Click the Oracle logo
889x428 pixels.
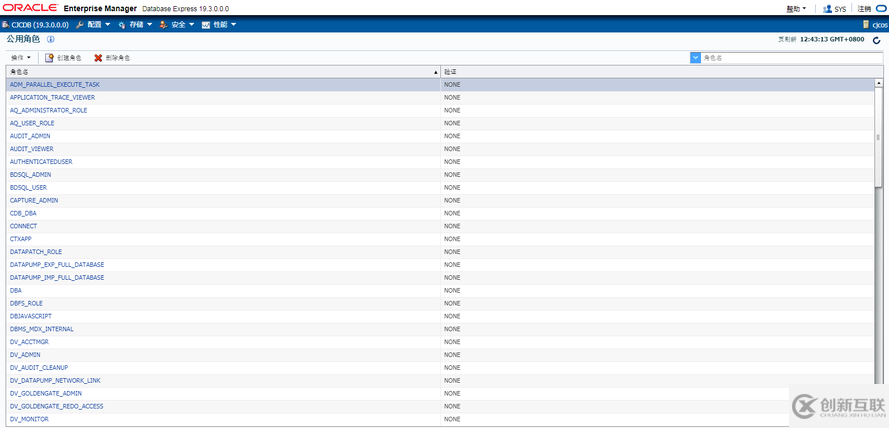30,8
